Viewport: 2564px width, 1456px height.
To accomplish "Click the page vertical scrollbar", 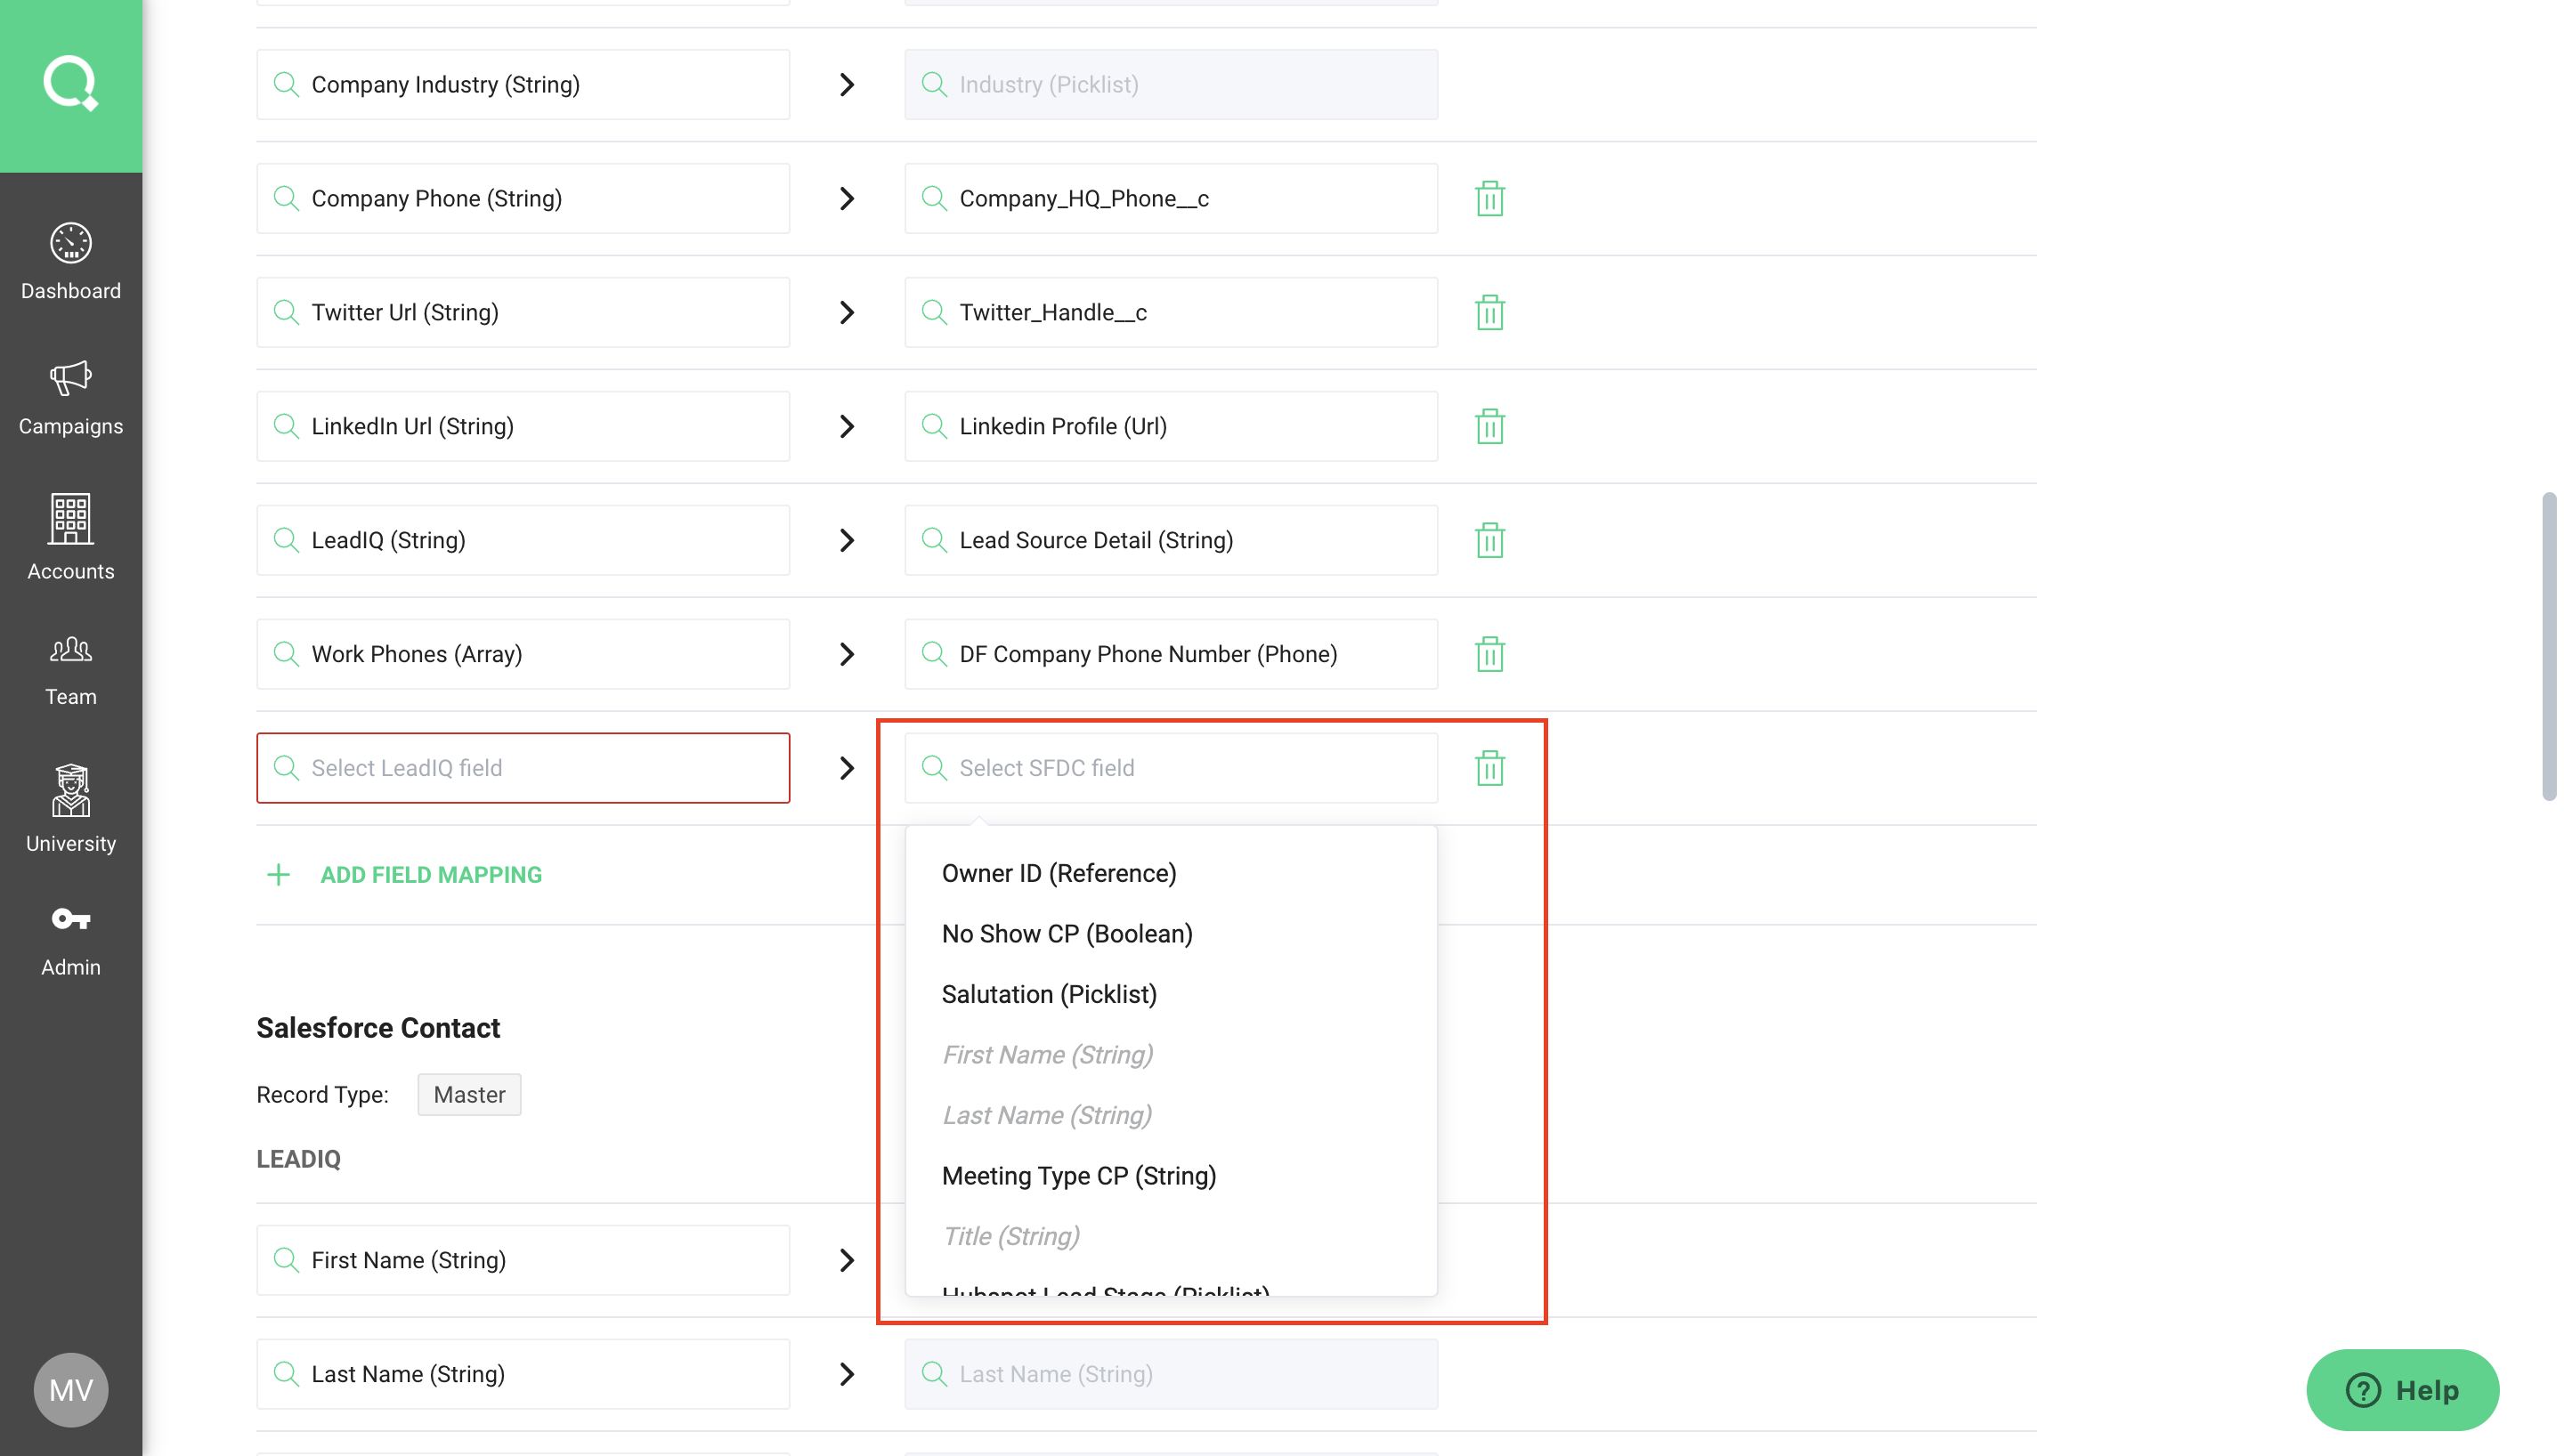I will point(2548,646).
